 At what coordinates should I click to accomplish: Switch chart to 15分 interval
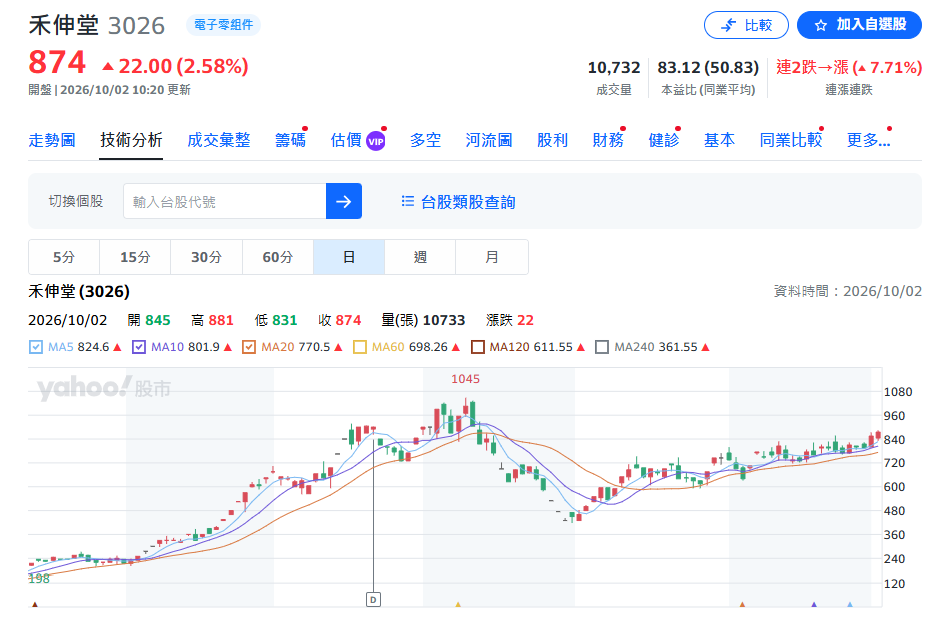(x=135, y=257)
